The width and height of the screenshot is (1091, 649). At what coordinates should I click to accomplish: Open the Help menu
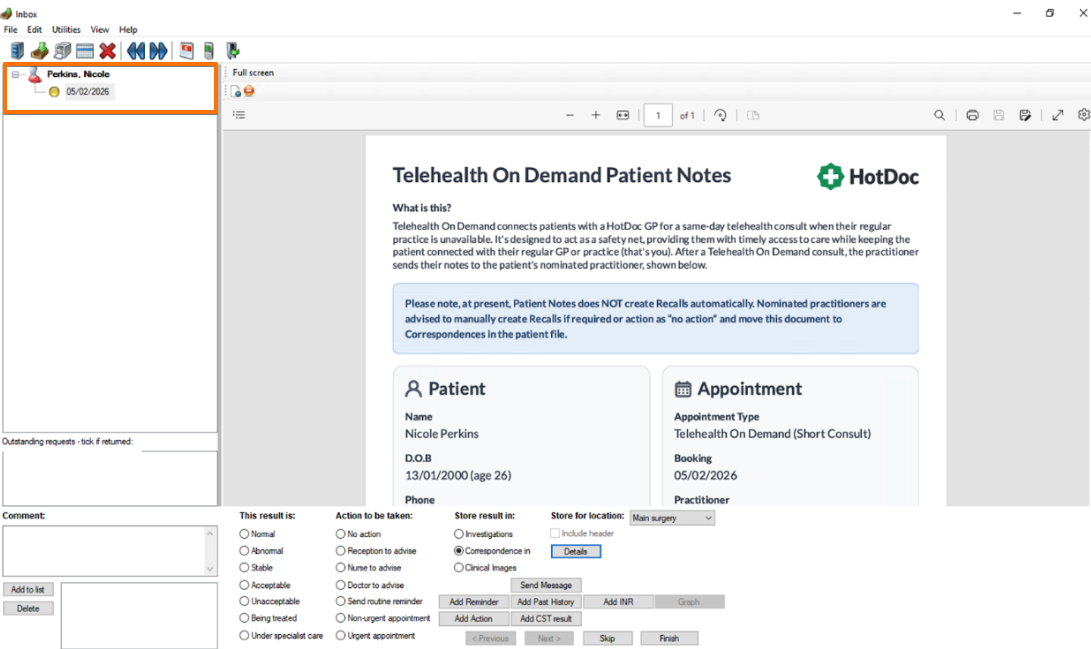pos(128,30)
